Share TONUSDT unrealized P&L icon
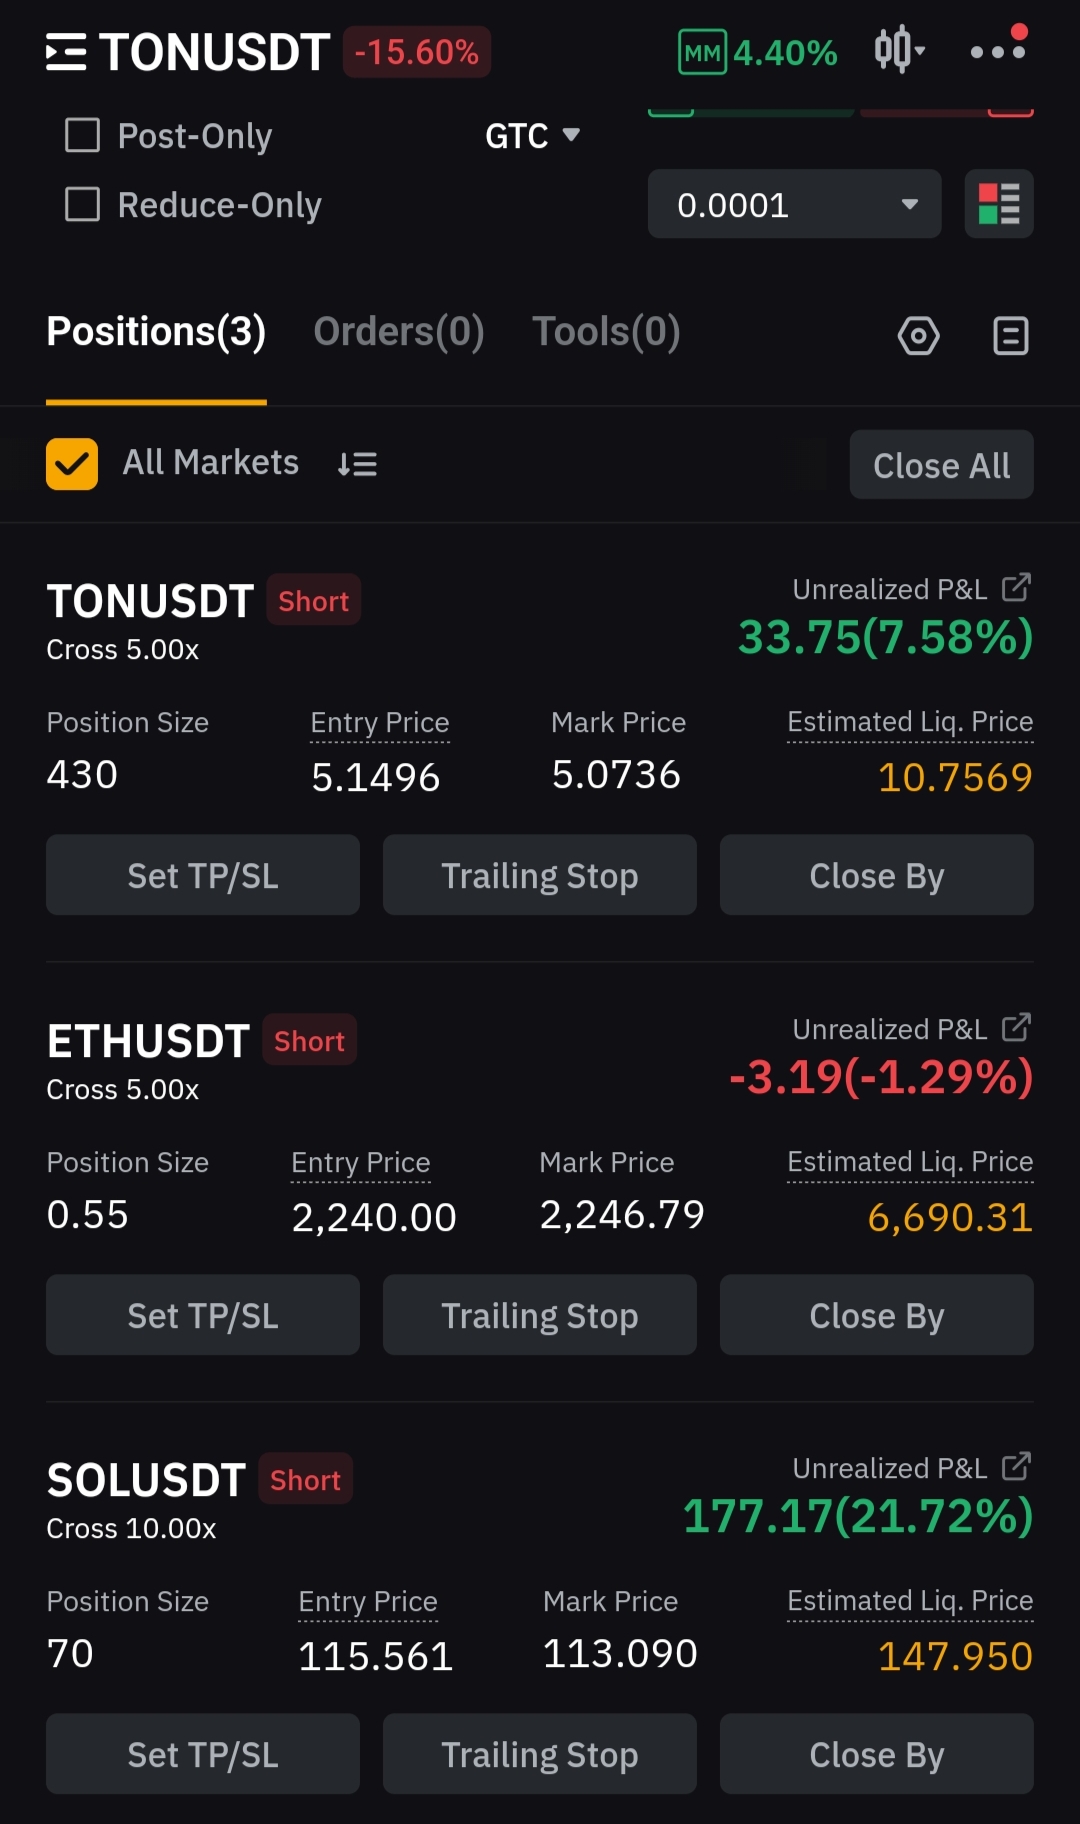 (x=1016, y=588)
